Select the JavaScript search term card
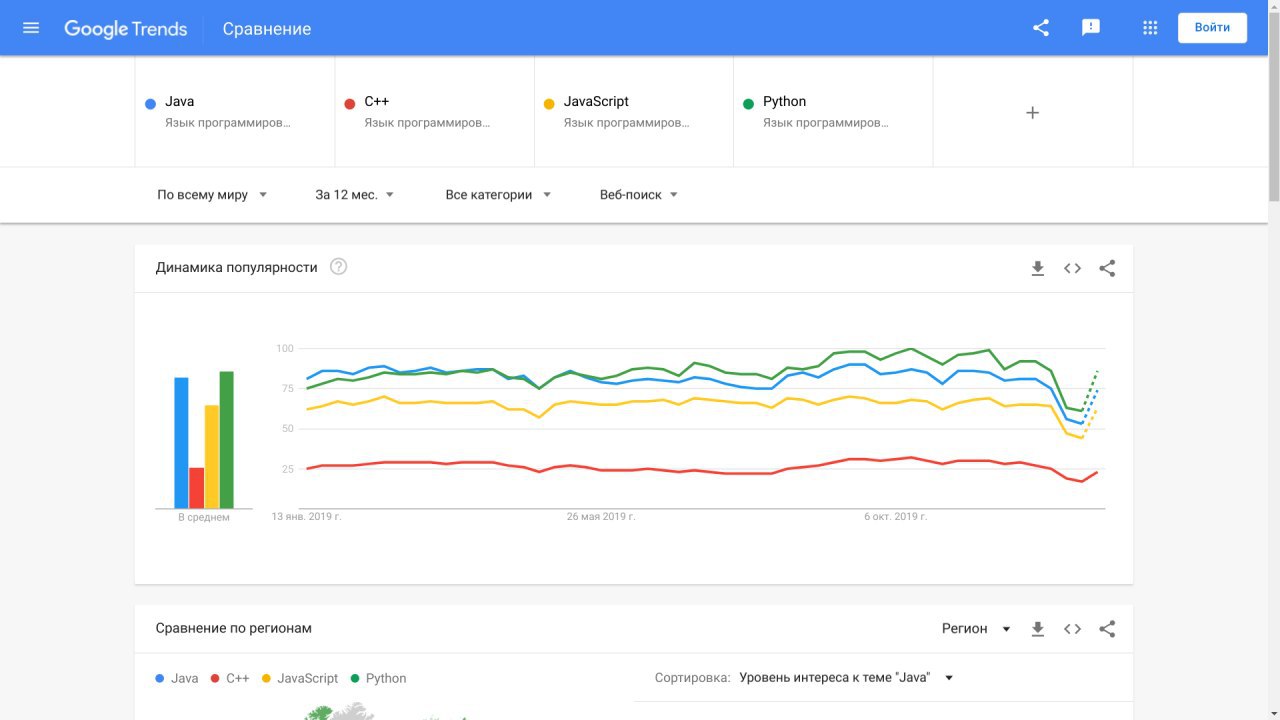Image resolution: width=1280 pixels, height=720 pixels. pyautogui.click(x=634, y=111)
